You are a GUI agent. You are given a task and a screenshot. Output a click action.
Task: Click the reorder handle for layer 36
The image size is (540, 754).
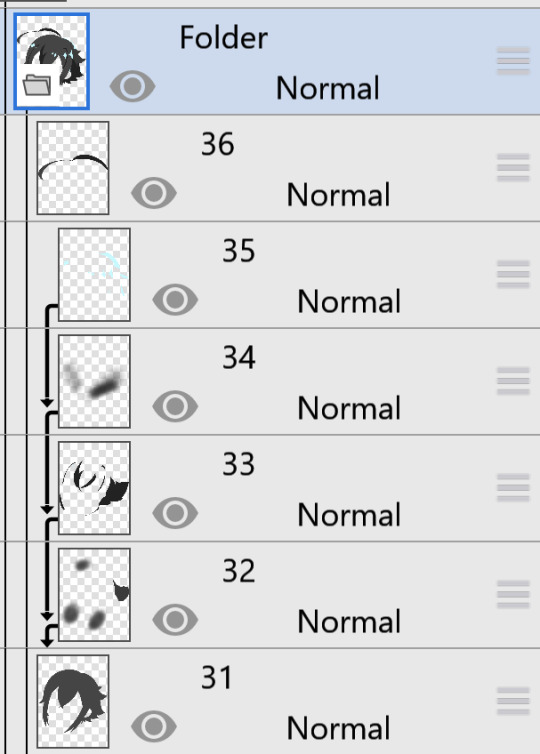click(x=513, y=167)
